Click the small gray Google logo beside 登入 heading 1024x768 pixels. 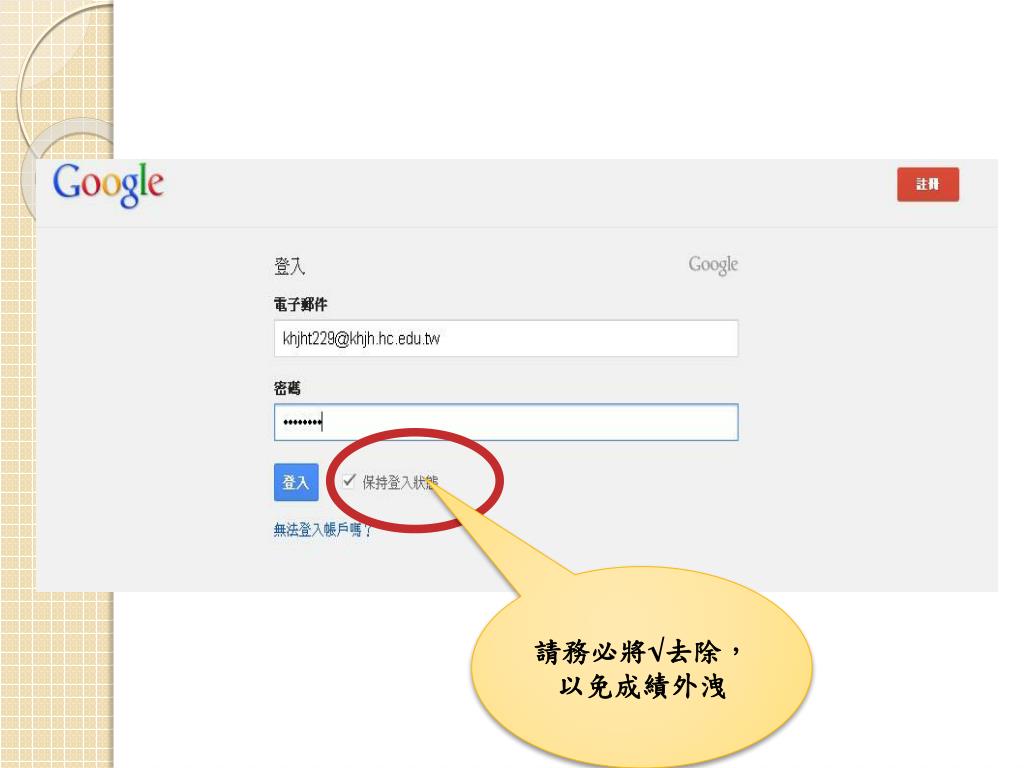(x=713, y=265)
